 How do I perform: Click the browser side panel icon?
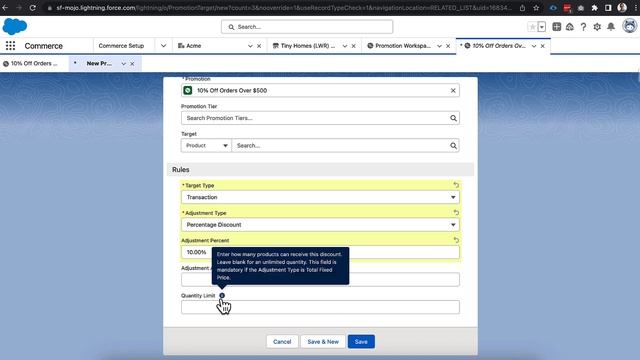[x=608, y=8]
